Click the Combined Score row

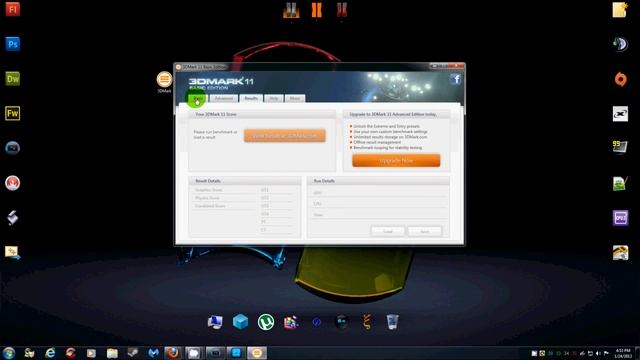(x=224, y=206)
